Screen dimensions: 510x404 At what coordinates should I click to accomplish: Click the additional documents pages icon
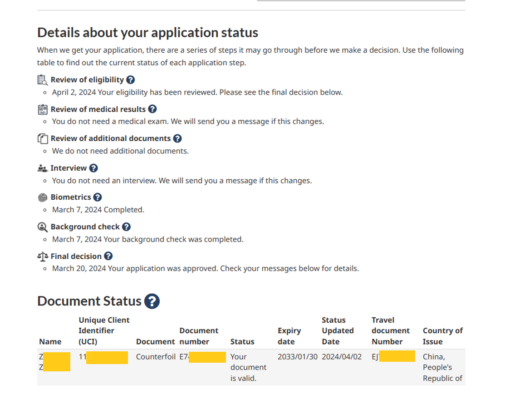point(42,139)
